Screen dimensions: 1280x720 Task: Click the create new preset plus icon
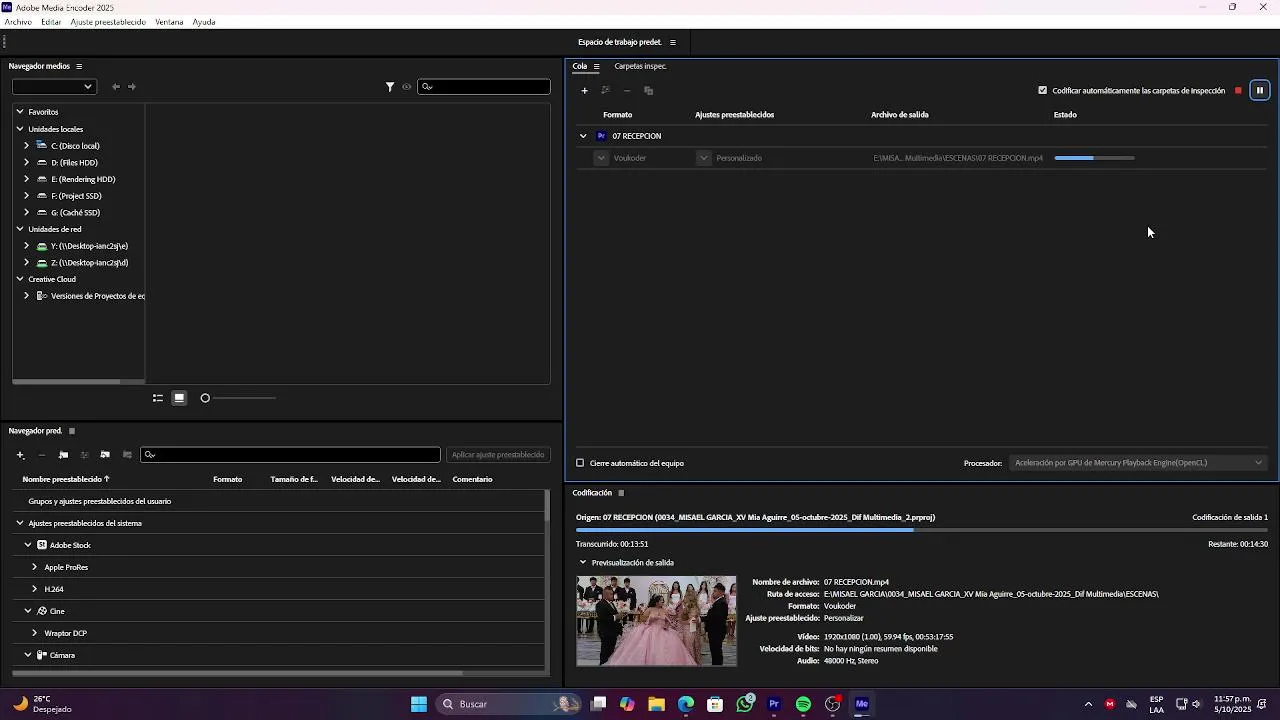(x=20, y=455)
